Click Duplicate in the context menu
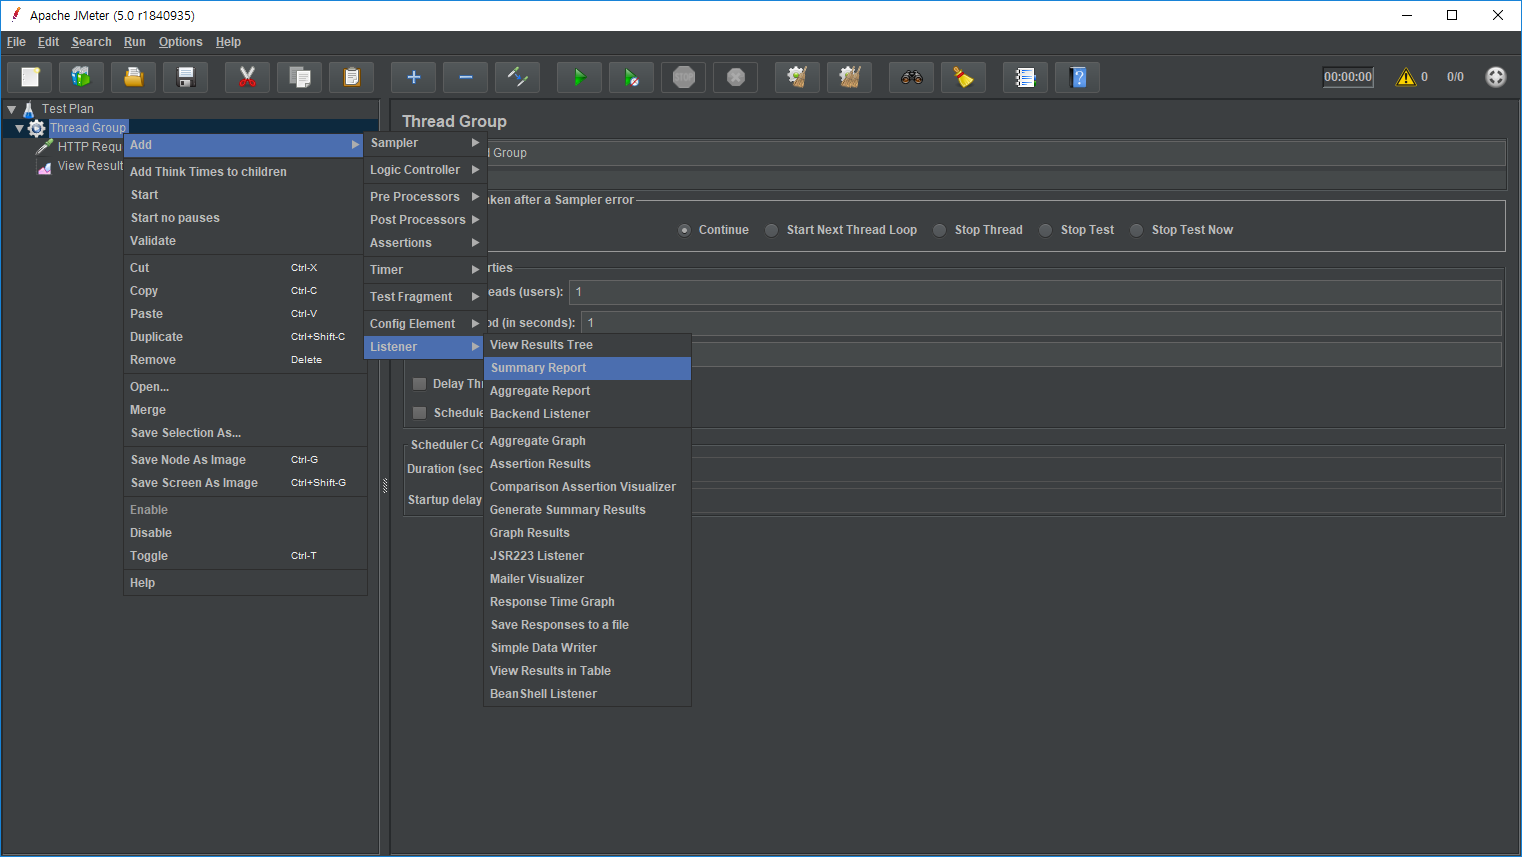Image resolution: width=1522 pixels, height=857 pixels. tap(245, 337)
